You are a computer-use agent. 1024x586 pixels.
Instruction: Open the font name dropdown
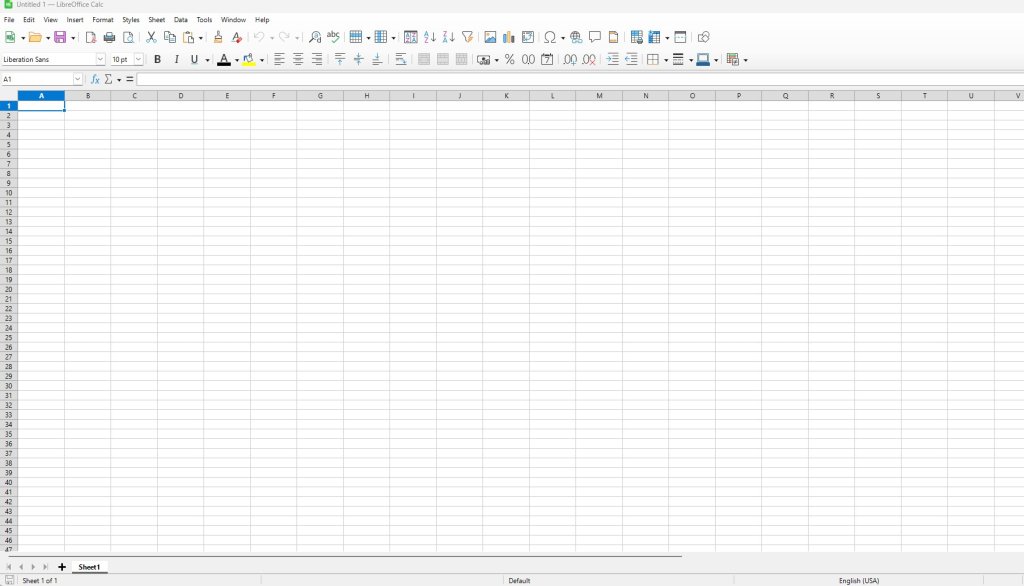(100, 59)
